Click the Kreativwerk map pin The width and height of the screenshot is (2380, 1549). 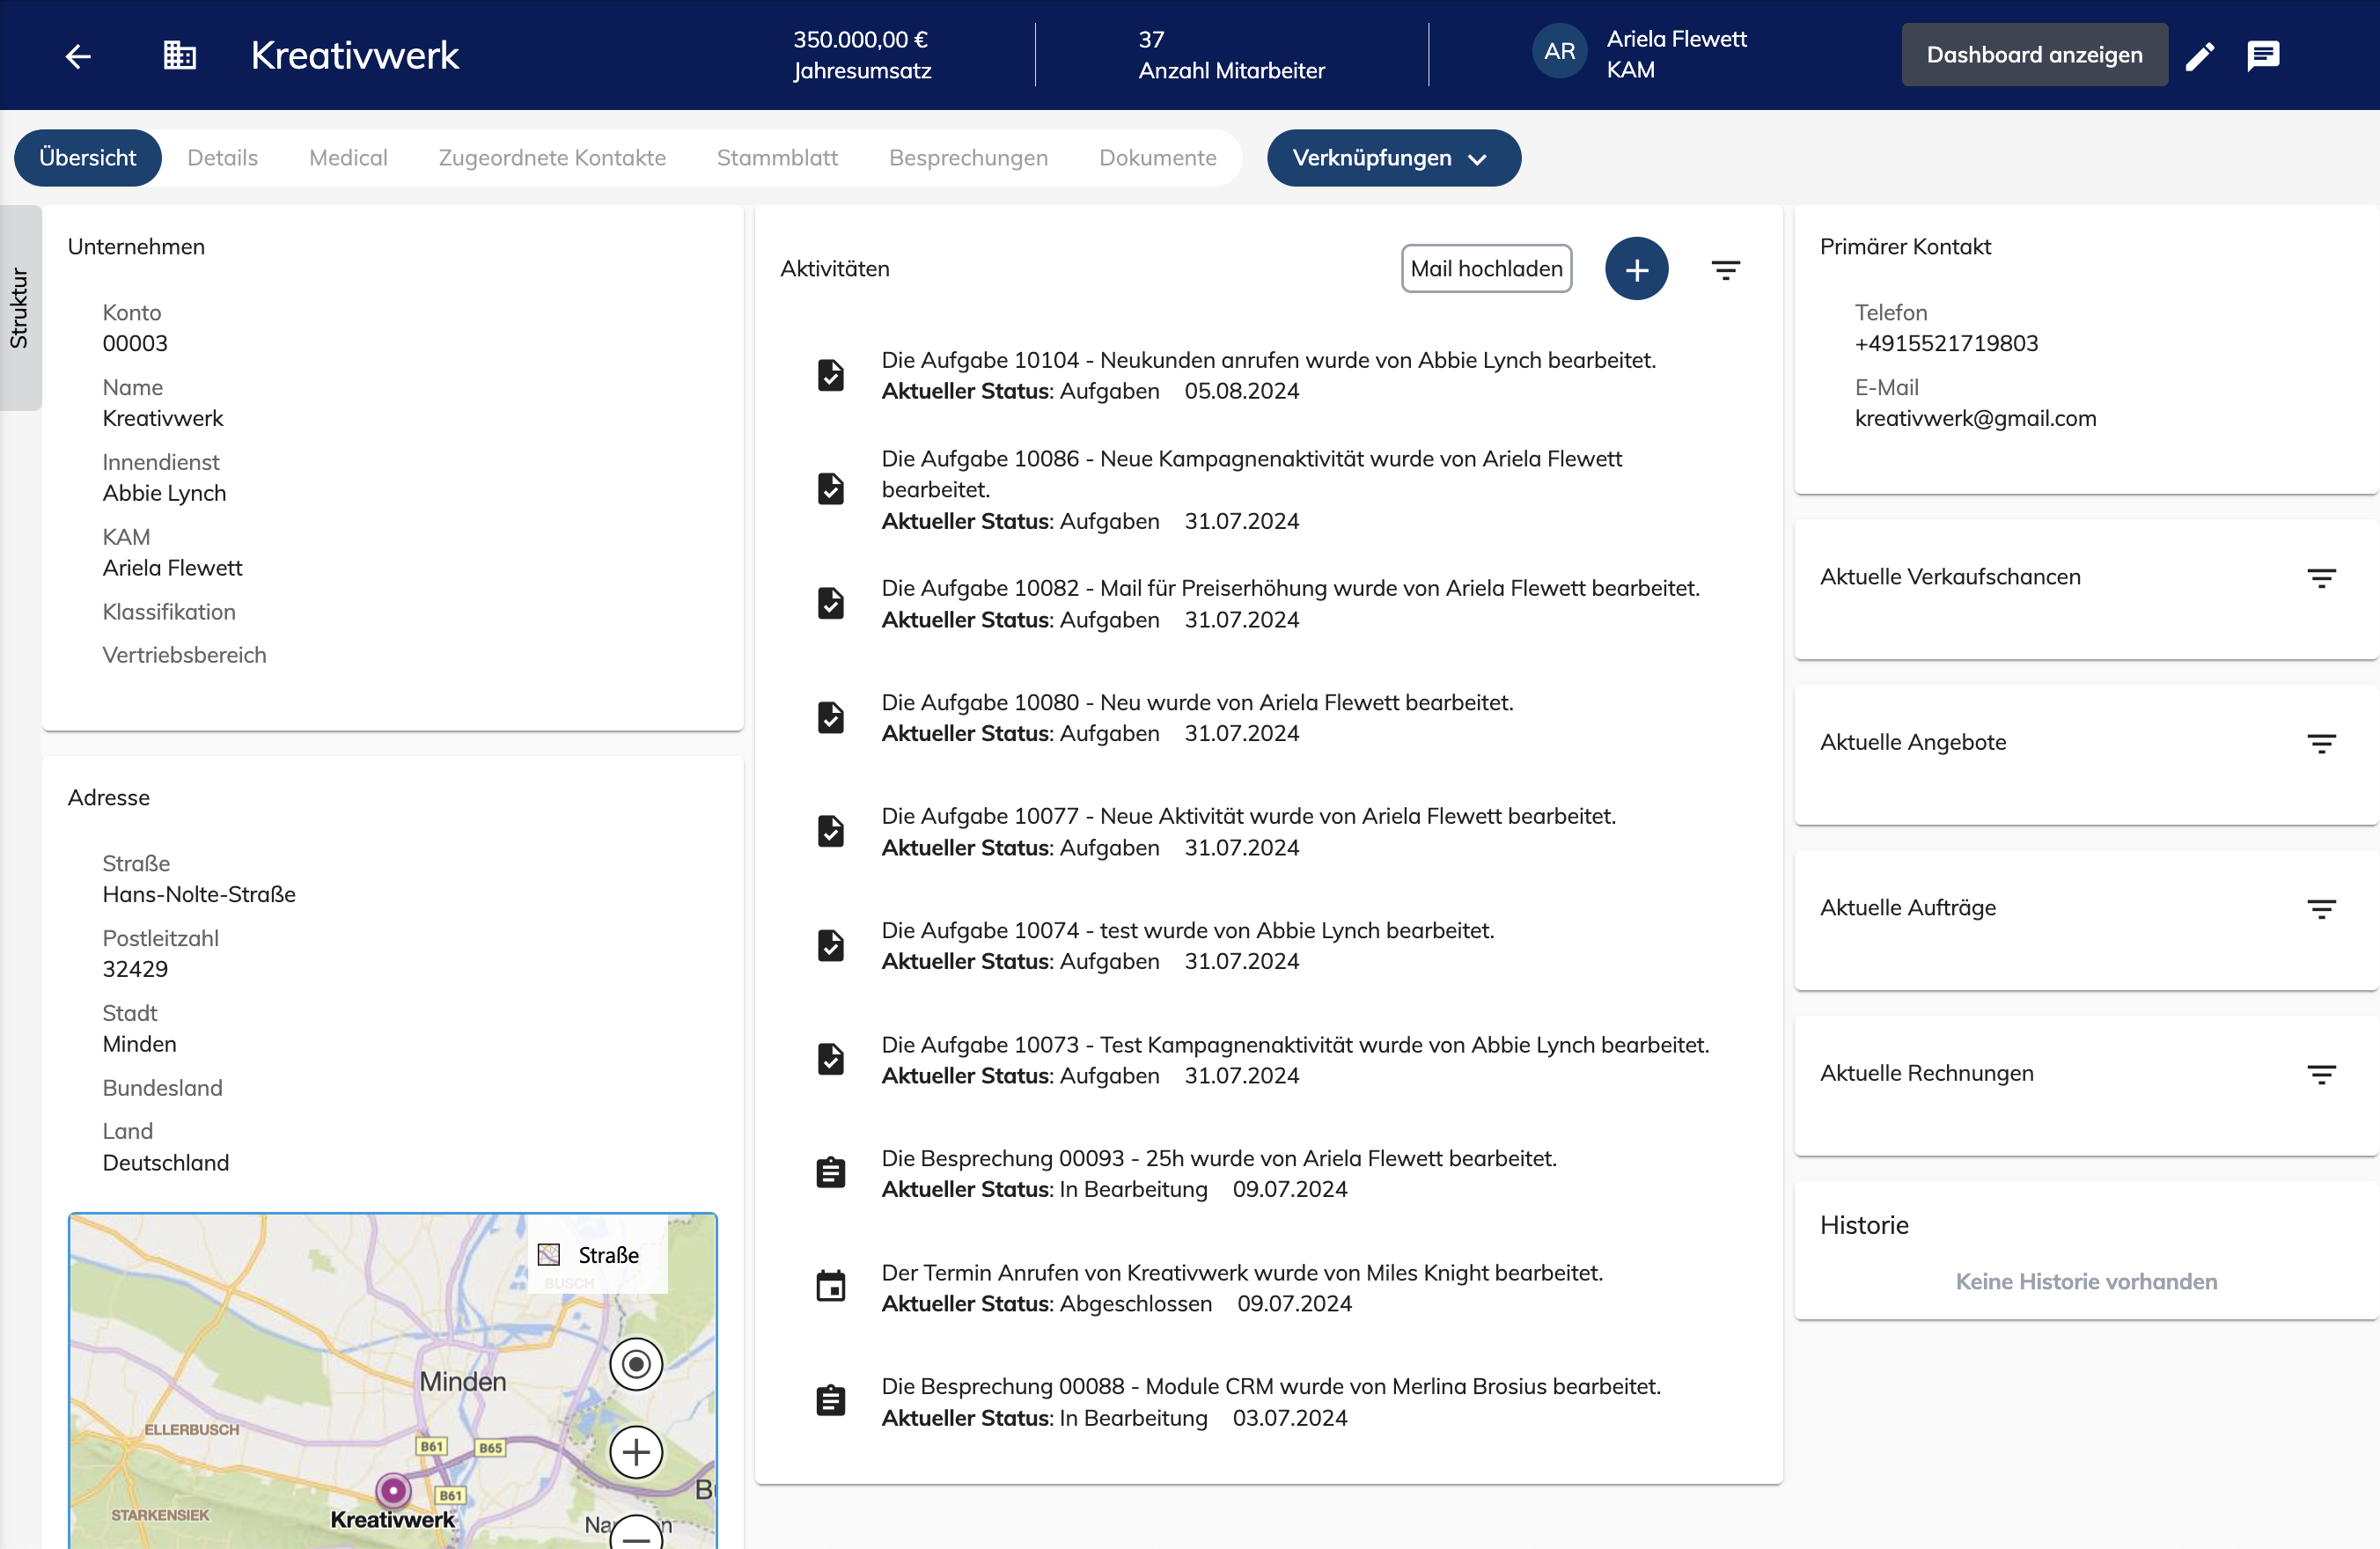point(393,1490)
